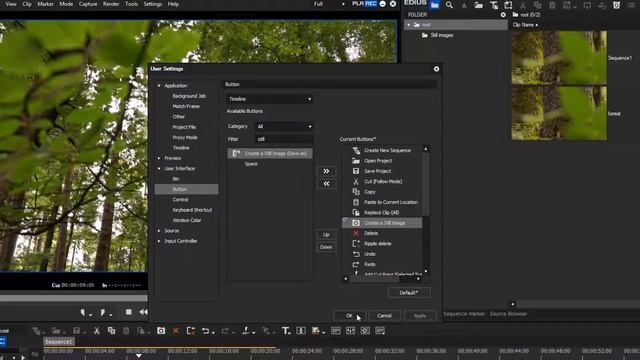Expand the Preview tree node
The width and height of the screenshot is (640, 360).
[x=159, y=158]
